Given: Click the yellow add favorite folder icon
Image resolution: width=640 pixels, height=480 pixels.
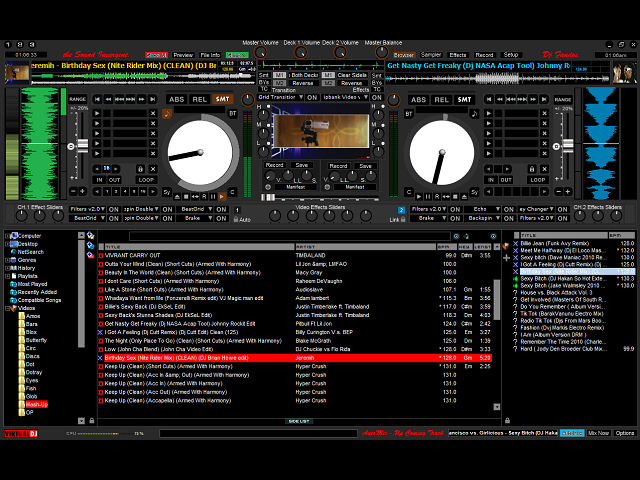Looking at the screenshot, I should pyautogui.click(x=91, y=236).
